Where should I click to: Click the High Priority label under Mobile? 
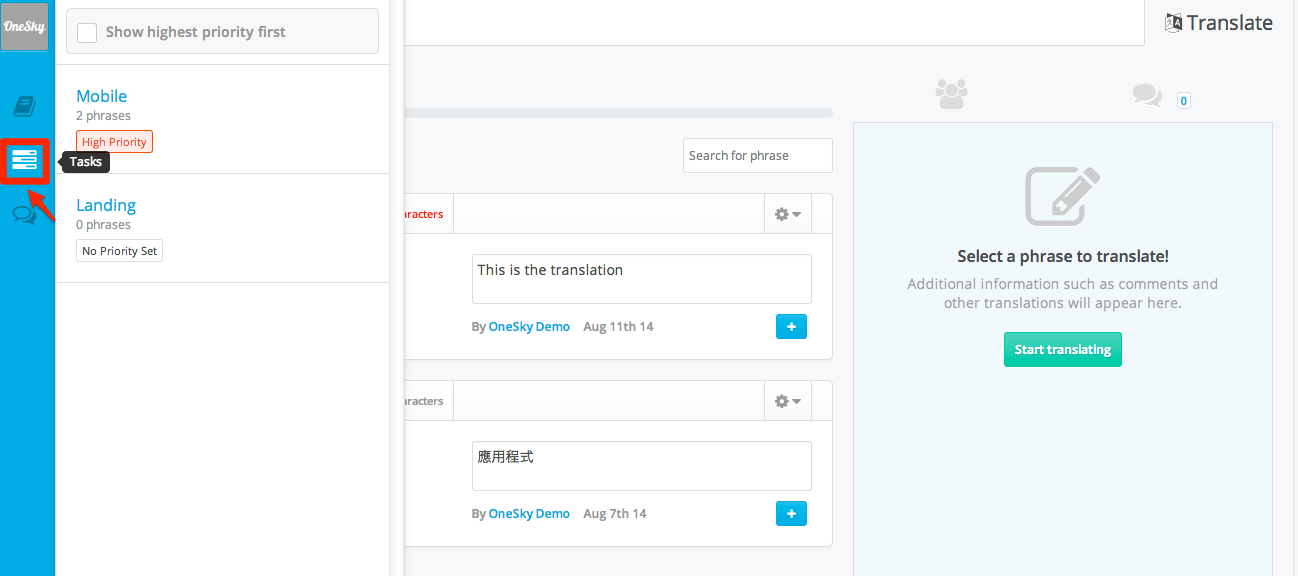tap(114, 142)
